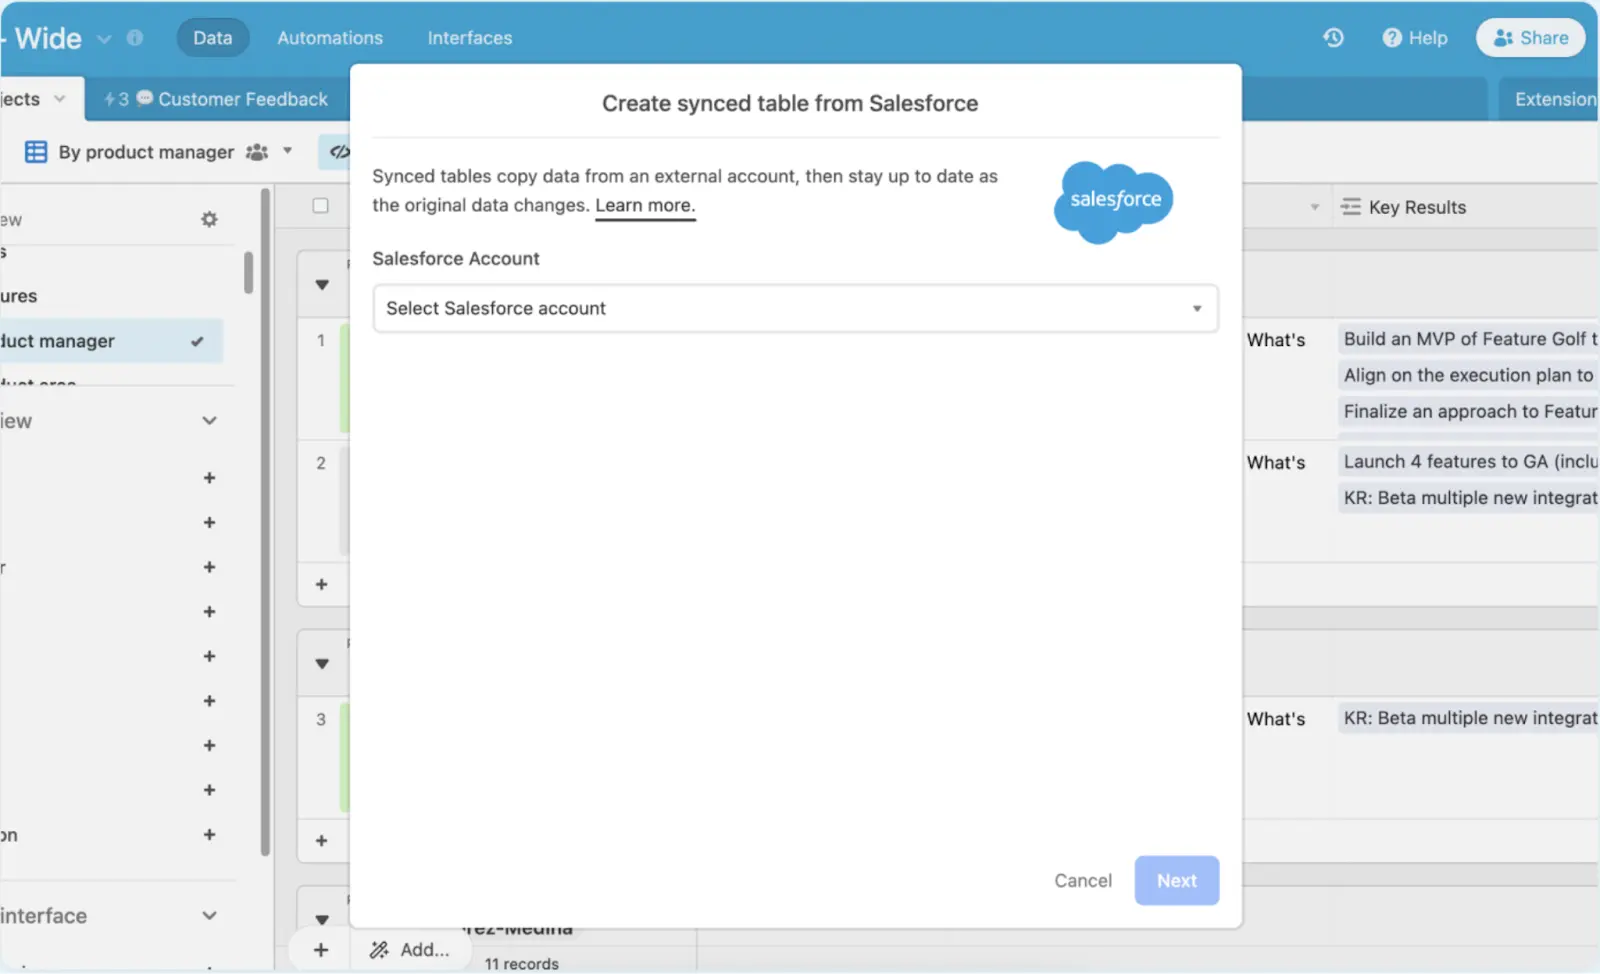The height and width of the screenshot is (974, 1600).
Task: Open the Interfaces tab
Action: point(470,38)
